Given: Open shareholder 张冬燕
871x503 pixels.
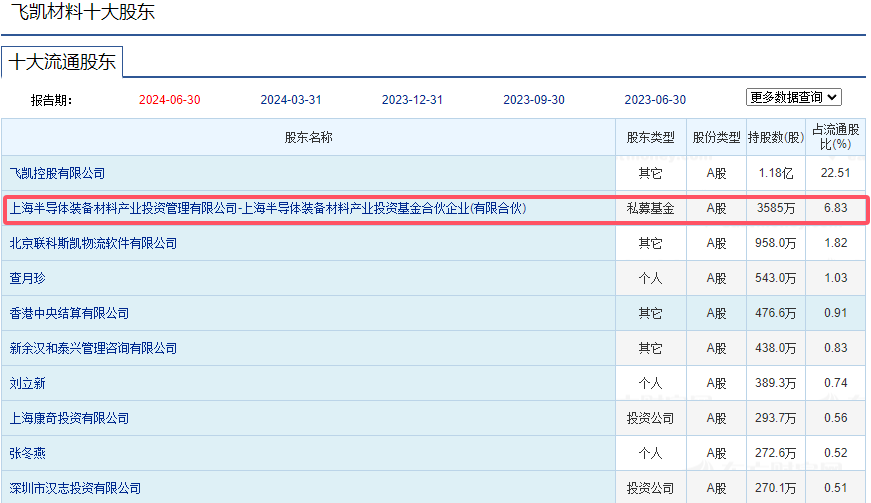Looking at the screenshot, I should 27,453.
